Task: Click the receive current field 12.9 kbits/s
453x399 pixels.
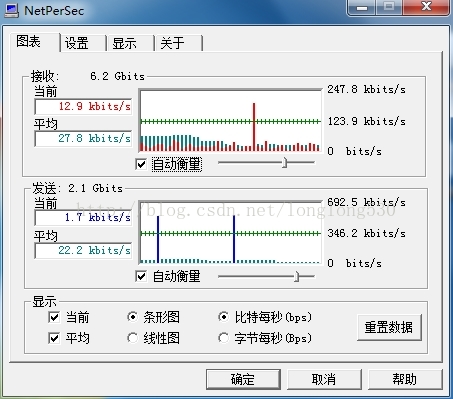Action: (x=83, y=107)
